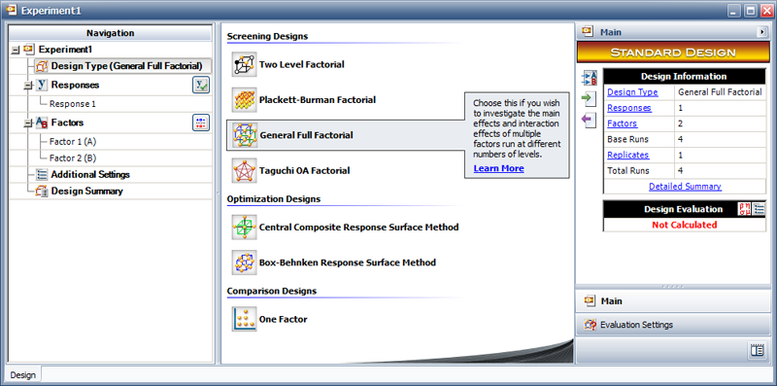Click the purple arrow page icon
777x386 pixels.
point(589,120)
